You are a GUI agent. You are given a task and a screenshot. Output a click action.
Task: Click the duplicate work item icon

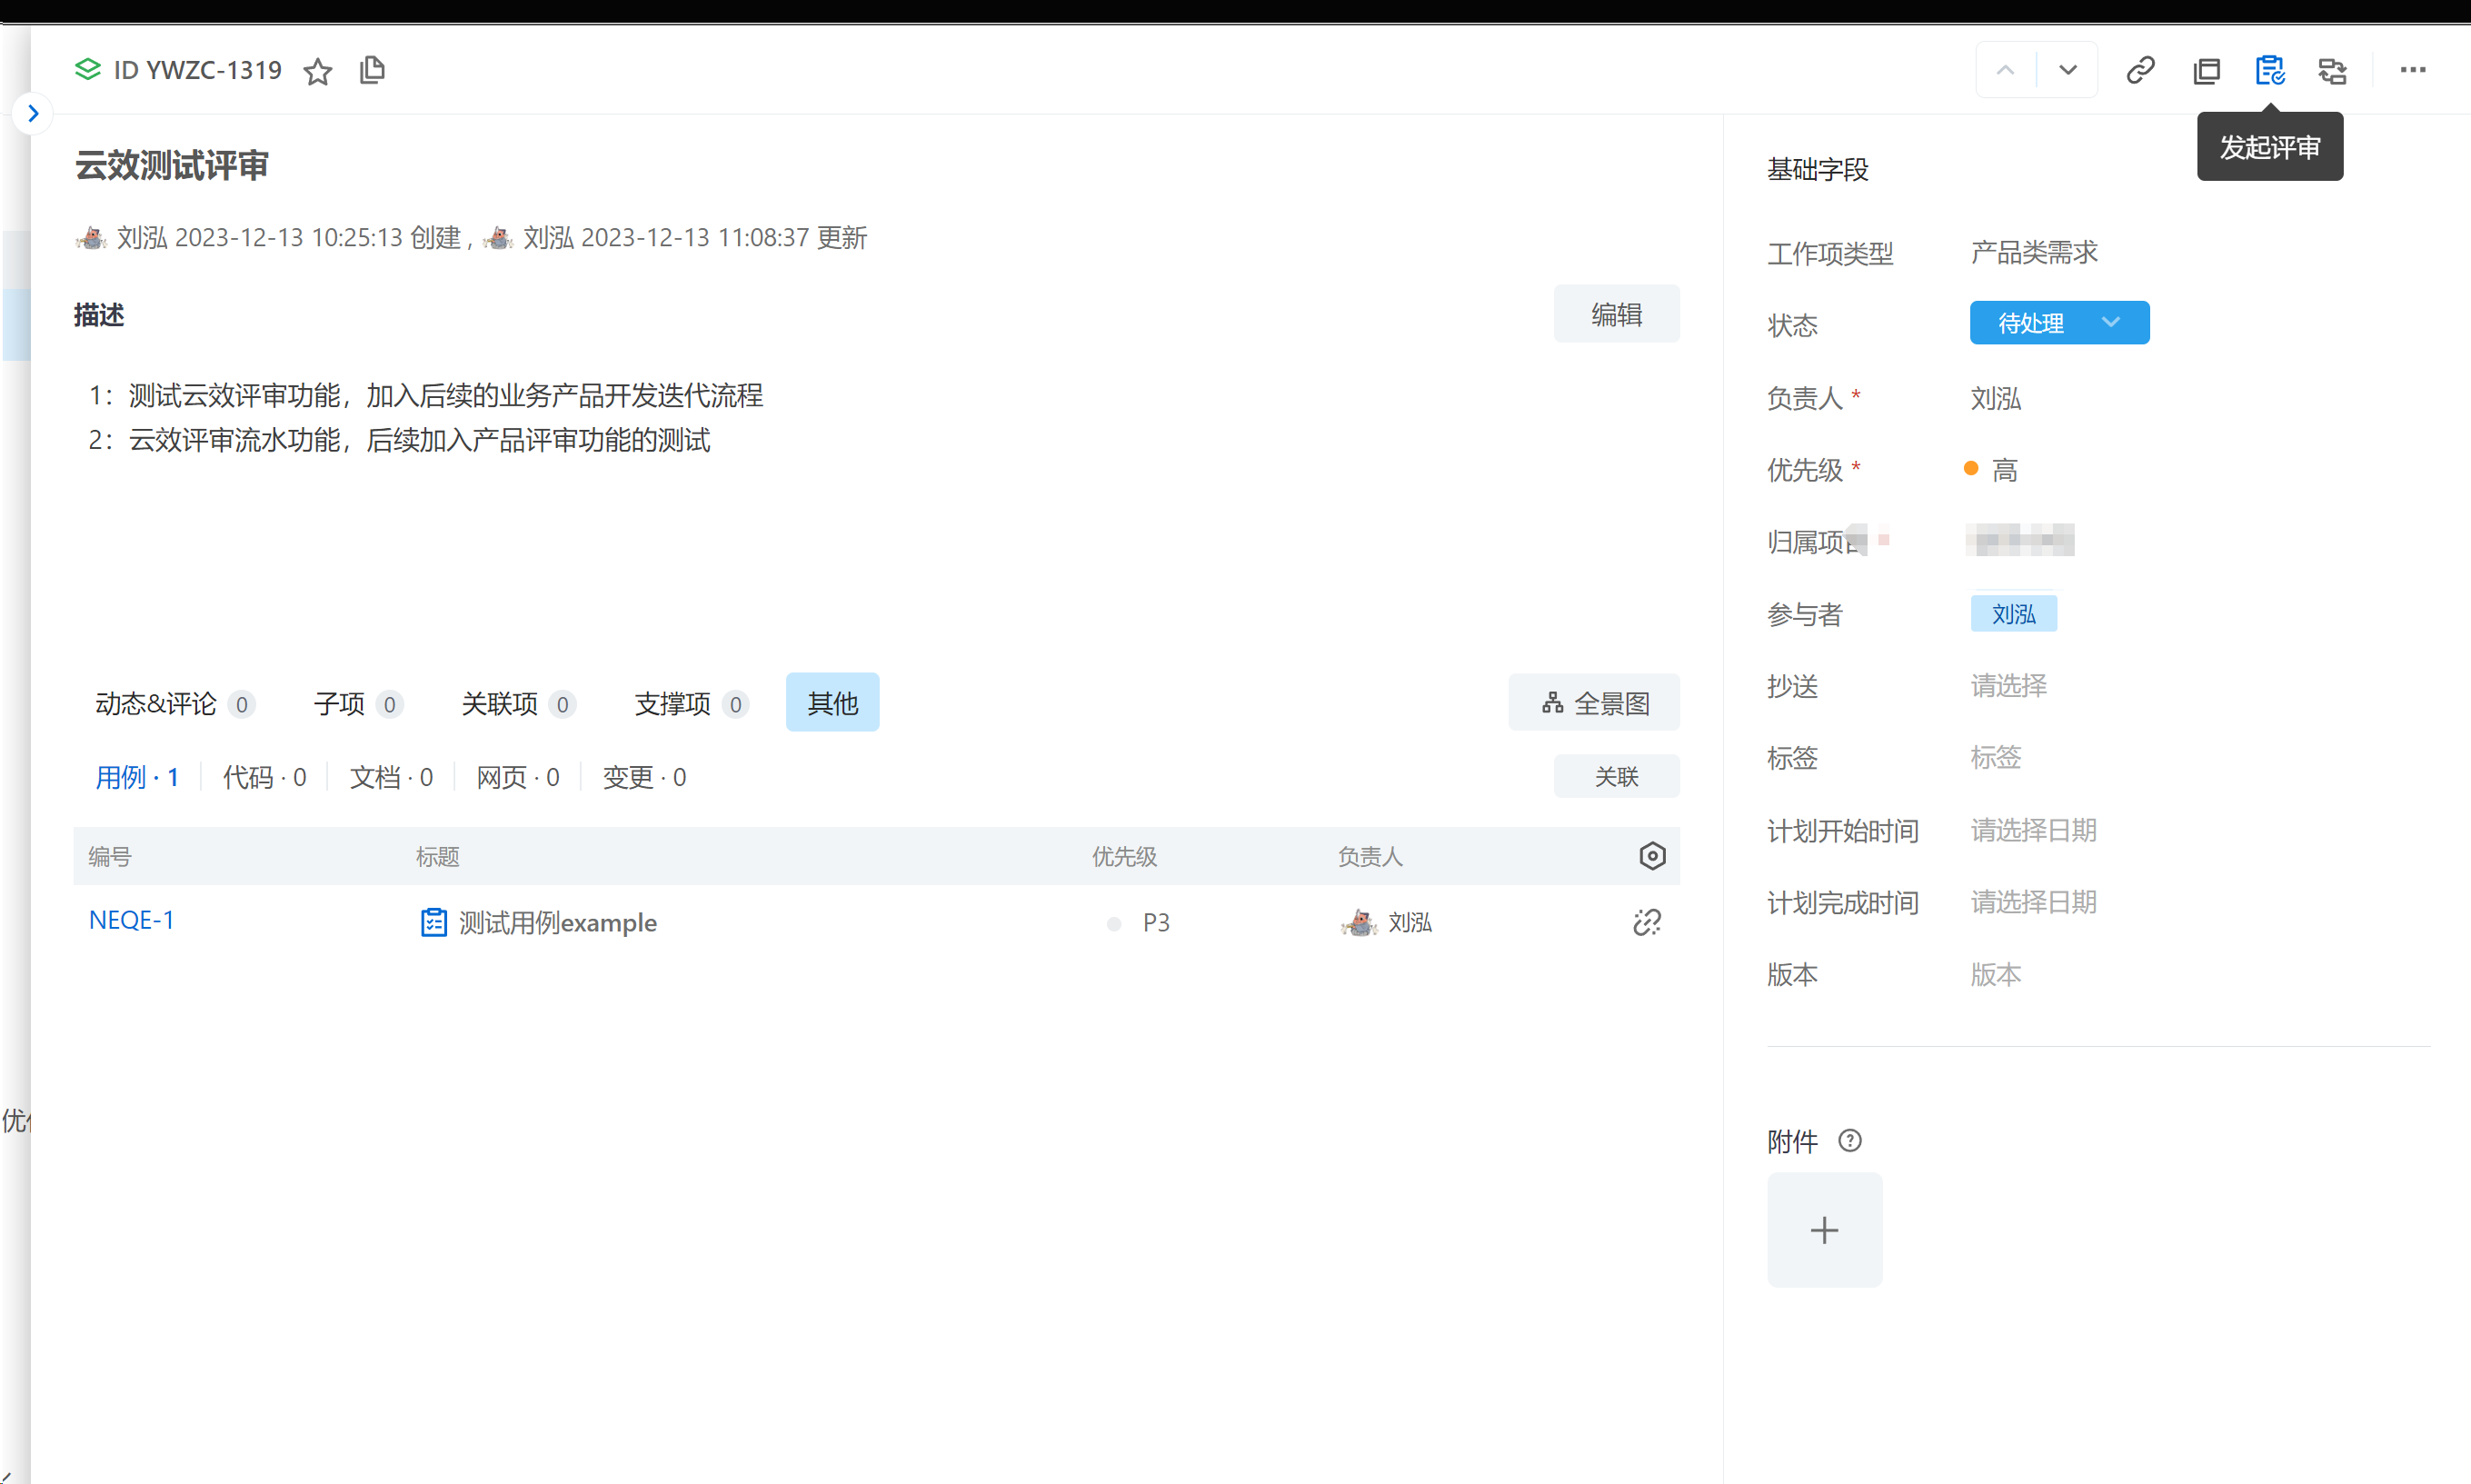pyautogui.click(x=2206, y=70)
